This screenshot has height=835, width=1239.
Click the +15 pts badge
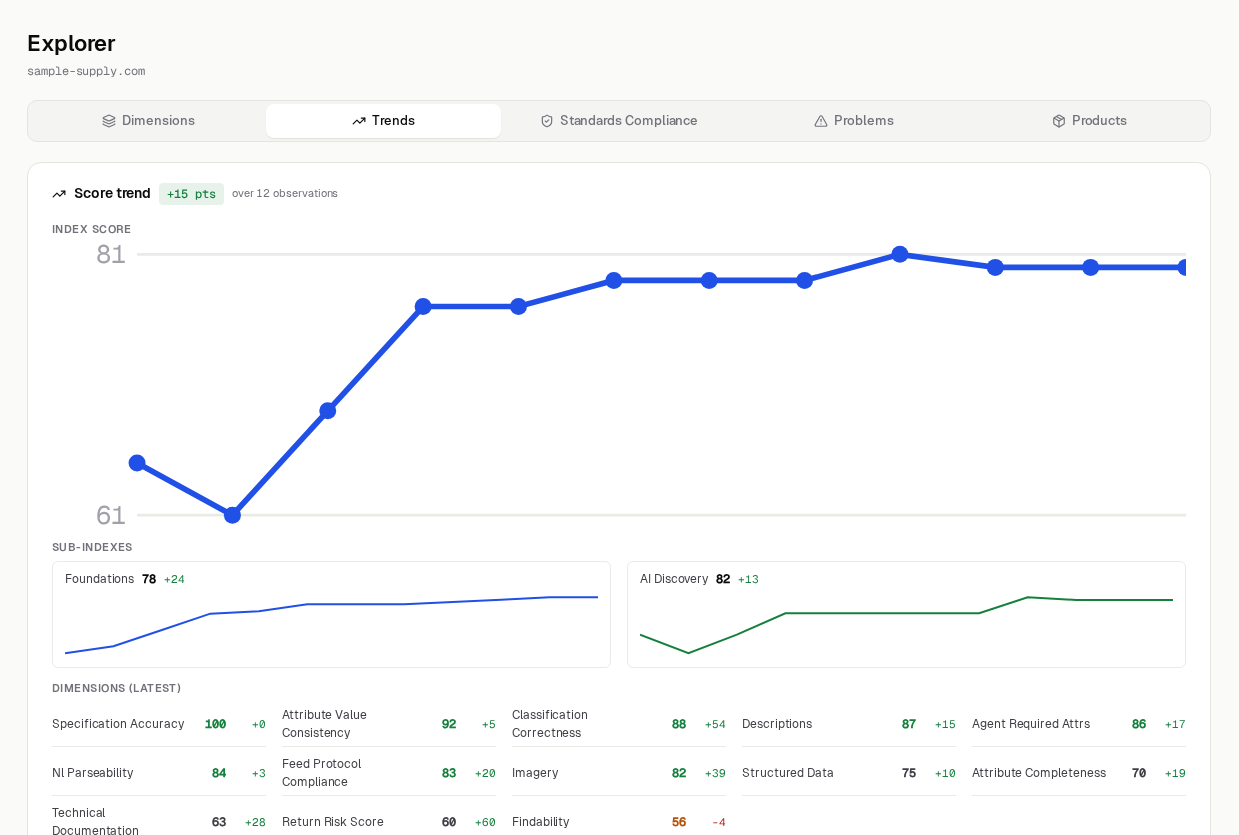pos(191,194)
